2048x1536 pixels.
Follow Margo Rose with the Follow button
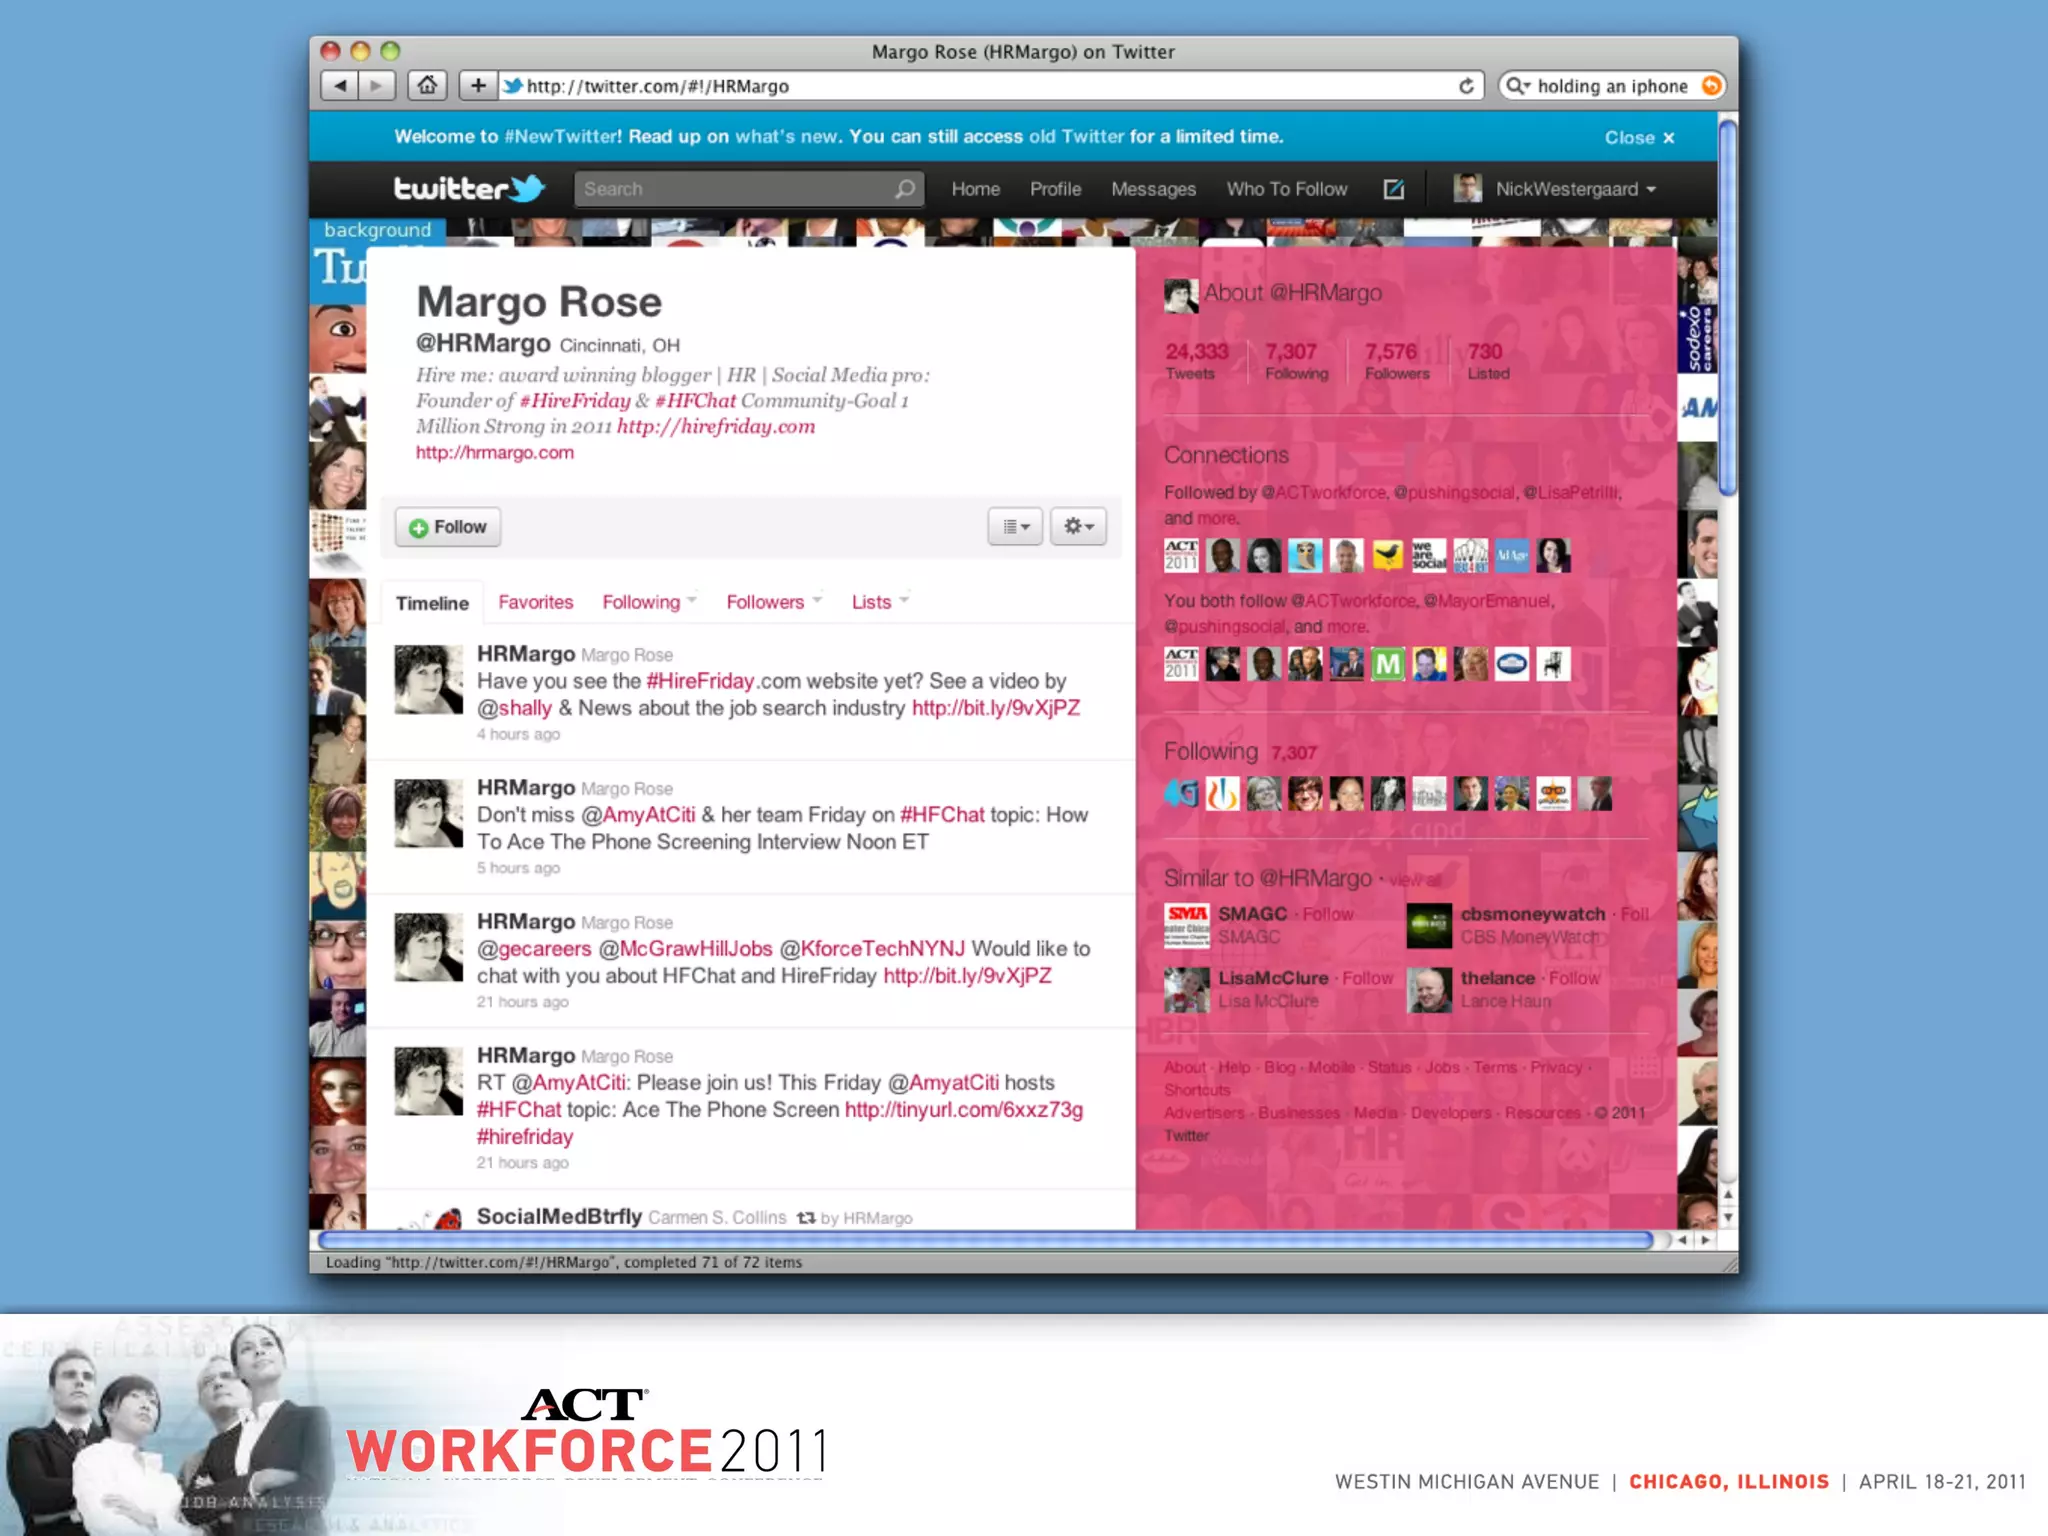(x=448, y=527)
